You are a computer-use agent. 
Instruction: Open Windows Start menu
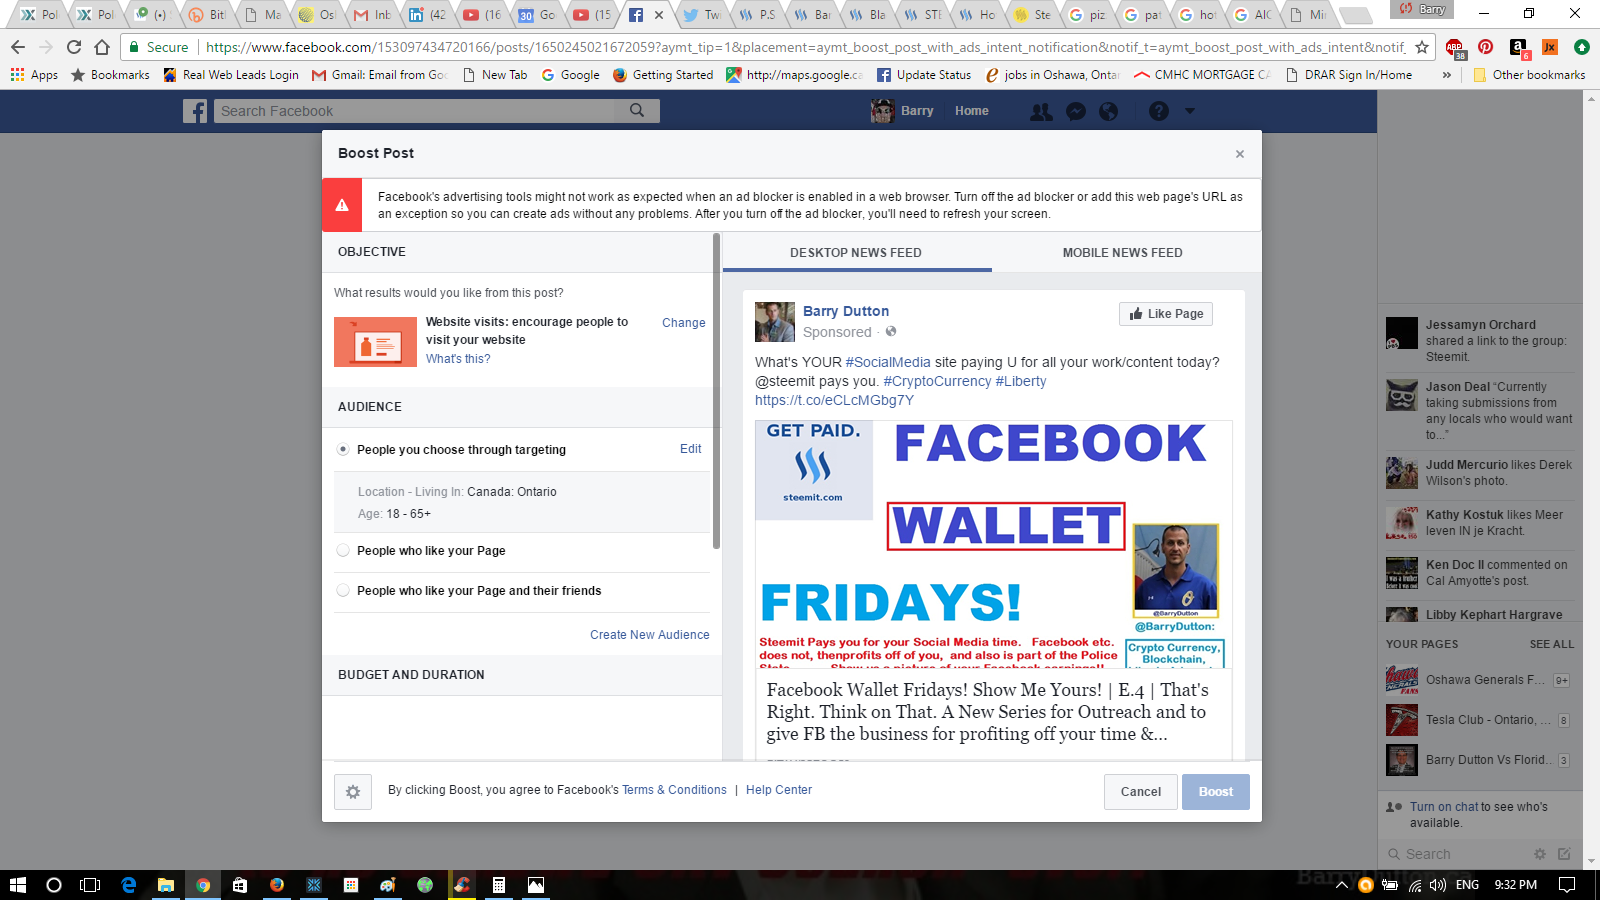coord(17,885)
